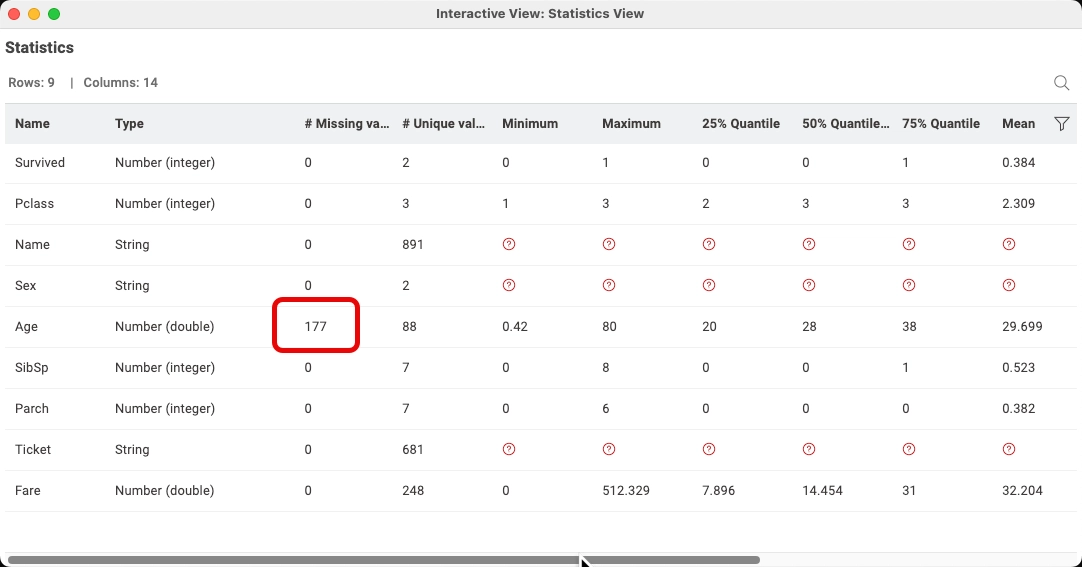Click Name row's 25% Quantile question mark icon

(x=709, y=244)
